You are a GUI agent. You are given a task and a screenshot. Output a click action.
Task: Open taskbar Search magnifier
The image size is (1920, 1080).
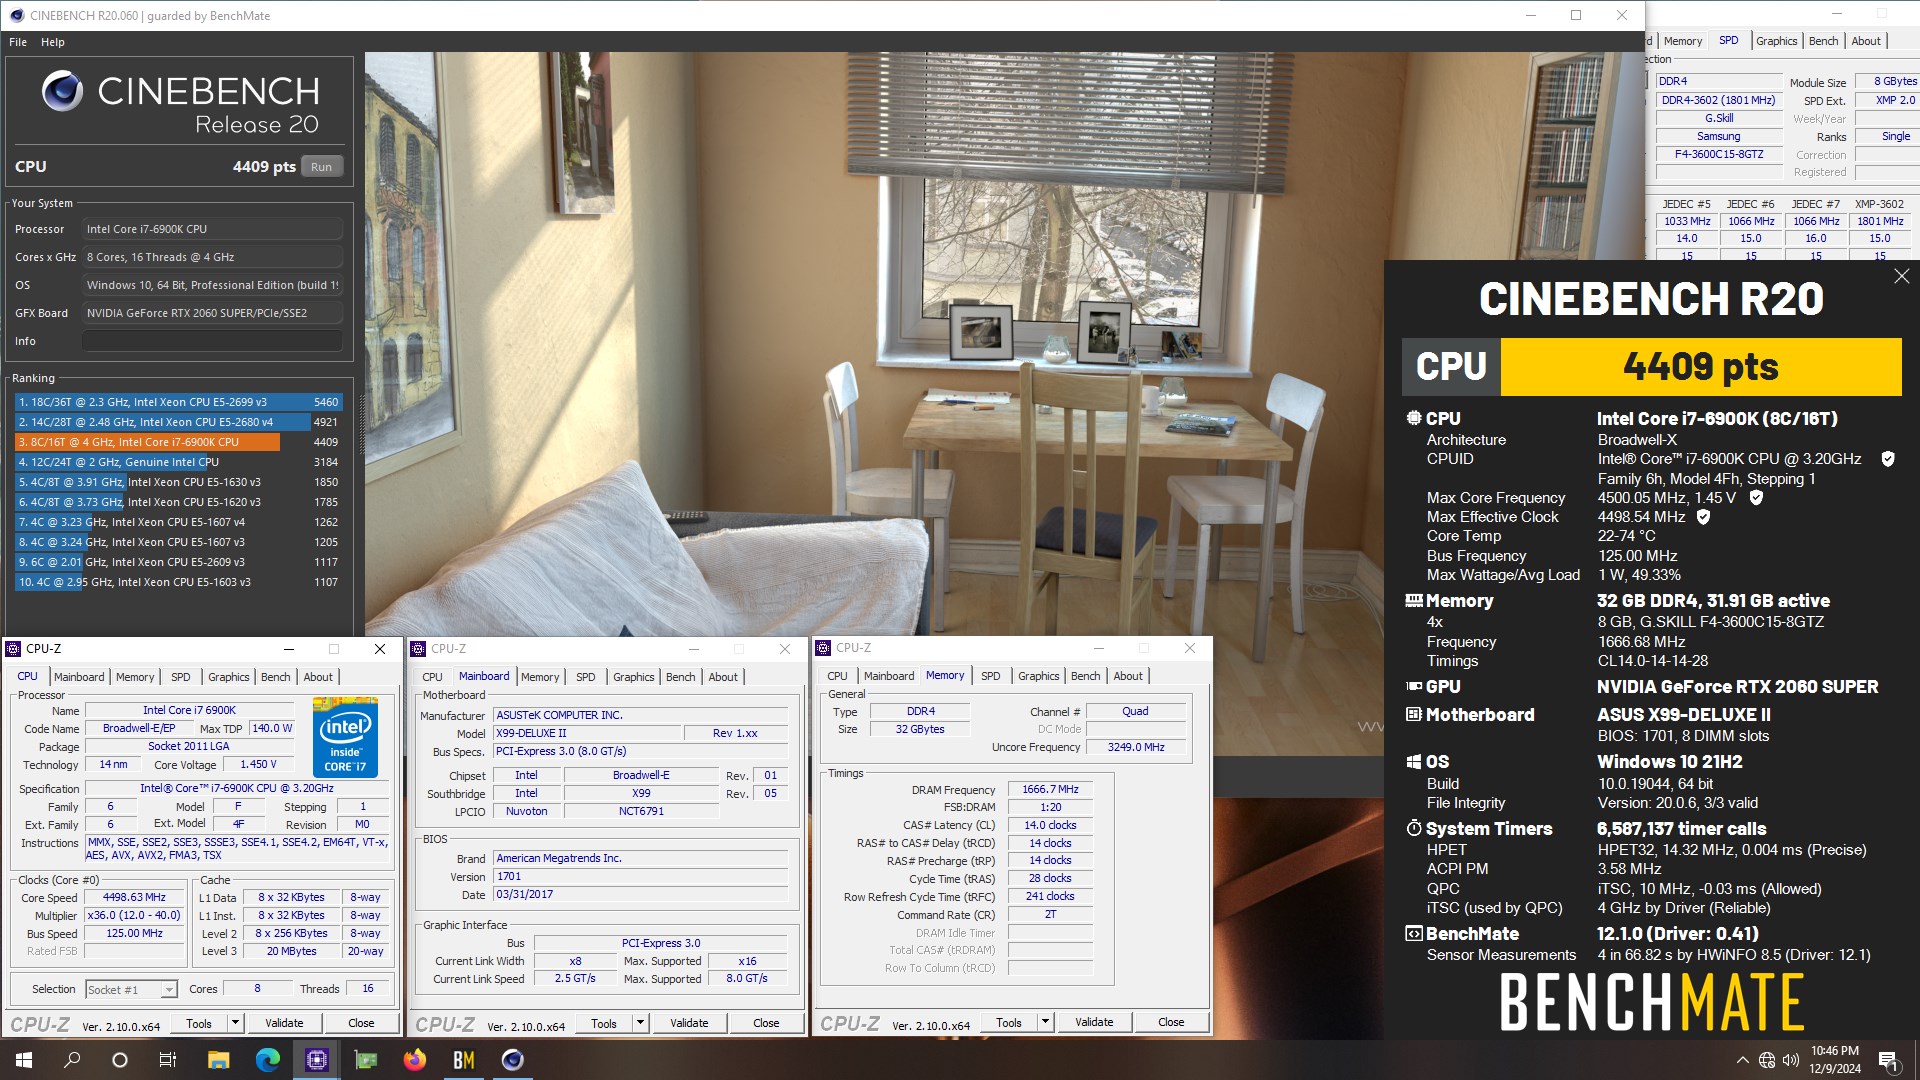pyautogui.click(x=72, y=1060)
